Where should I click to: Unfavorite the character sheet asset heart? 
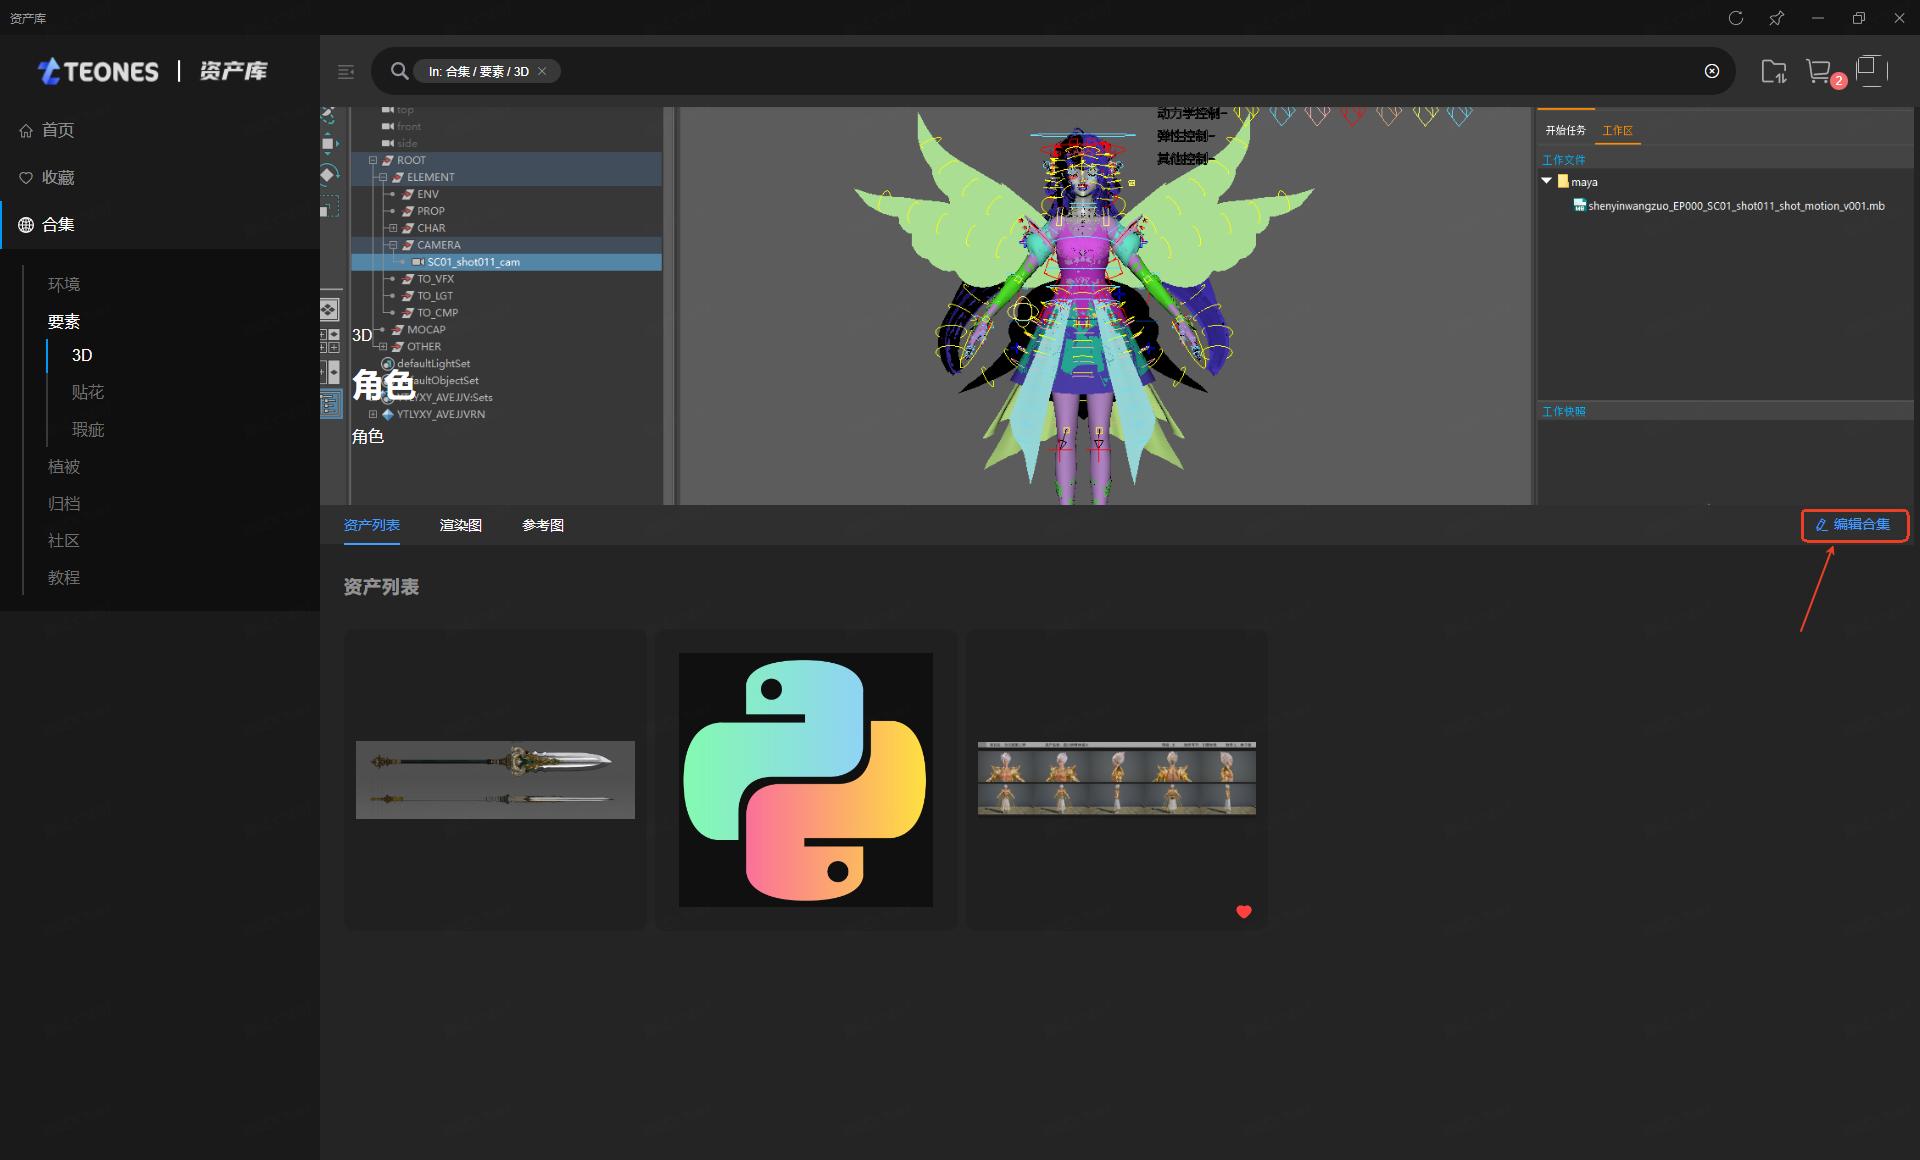pyautogui.click(x=1243, y=911)
